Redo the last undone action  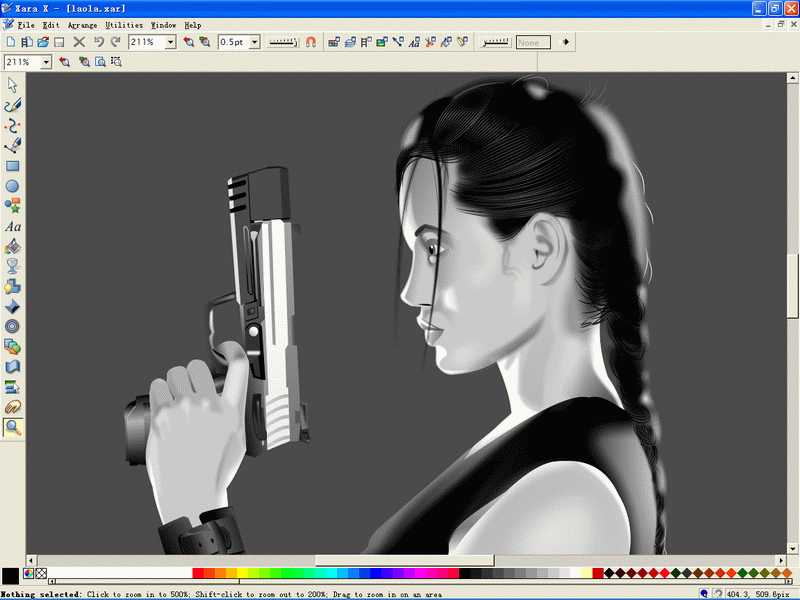116,42
